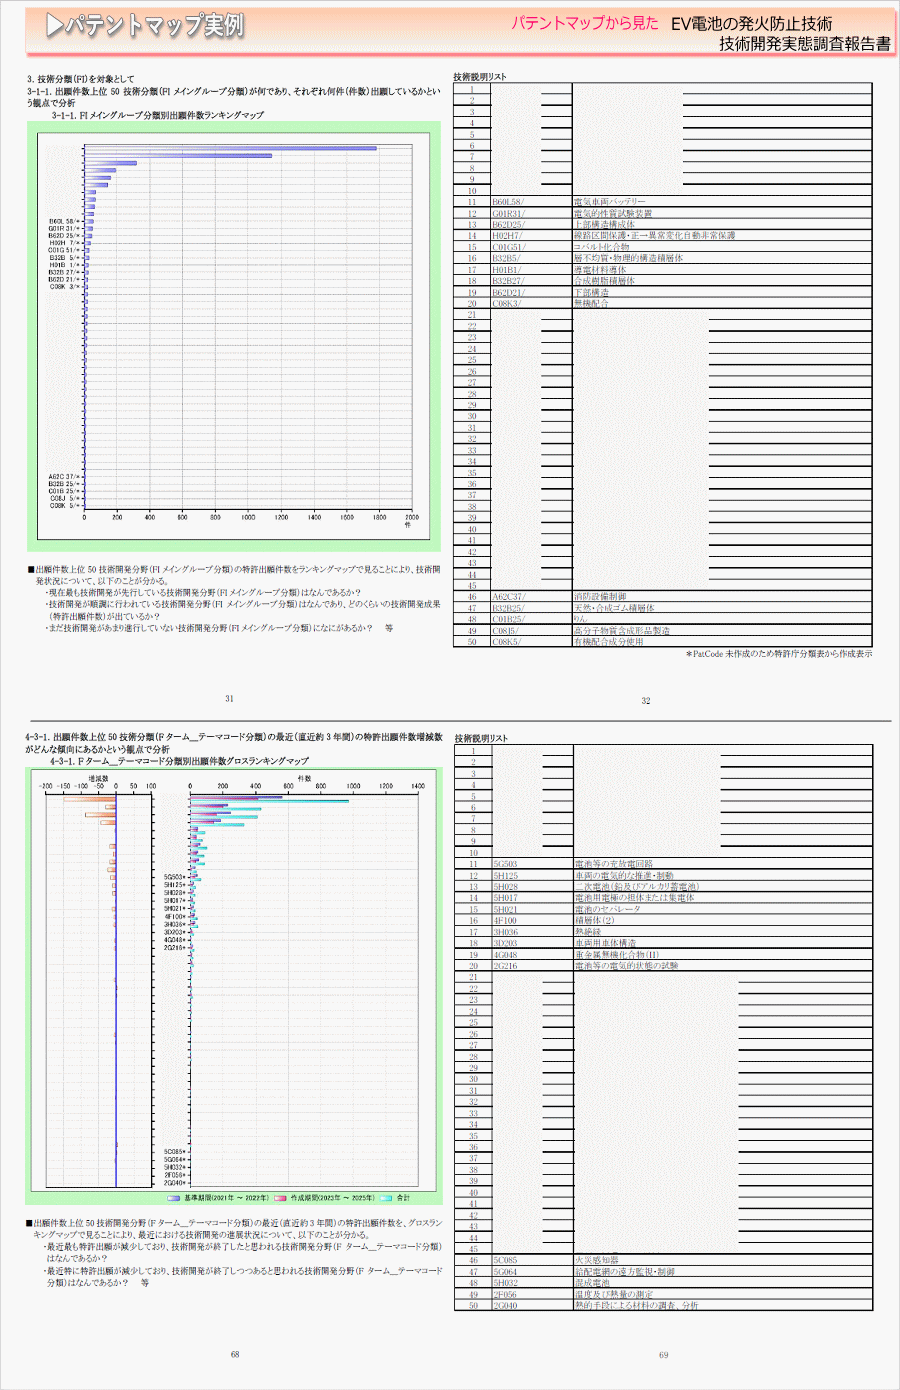Select the B60L58/ code in upper table
The image size is (900, 1390).
tap(508, 202)
